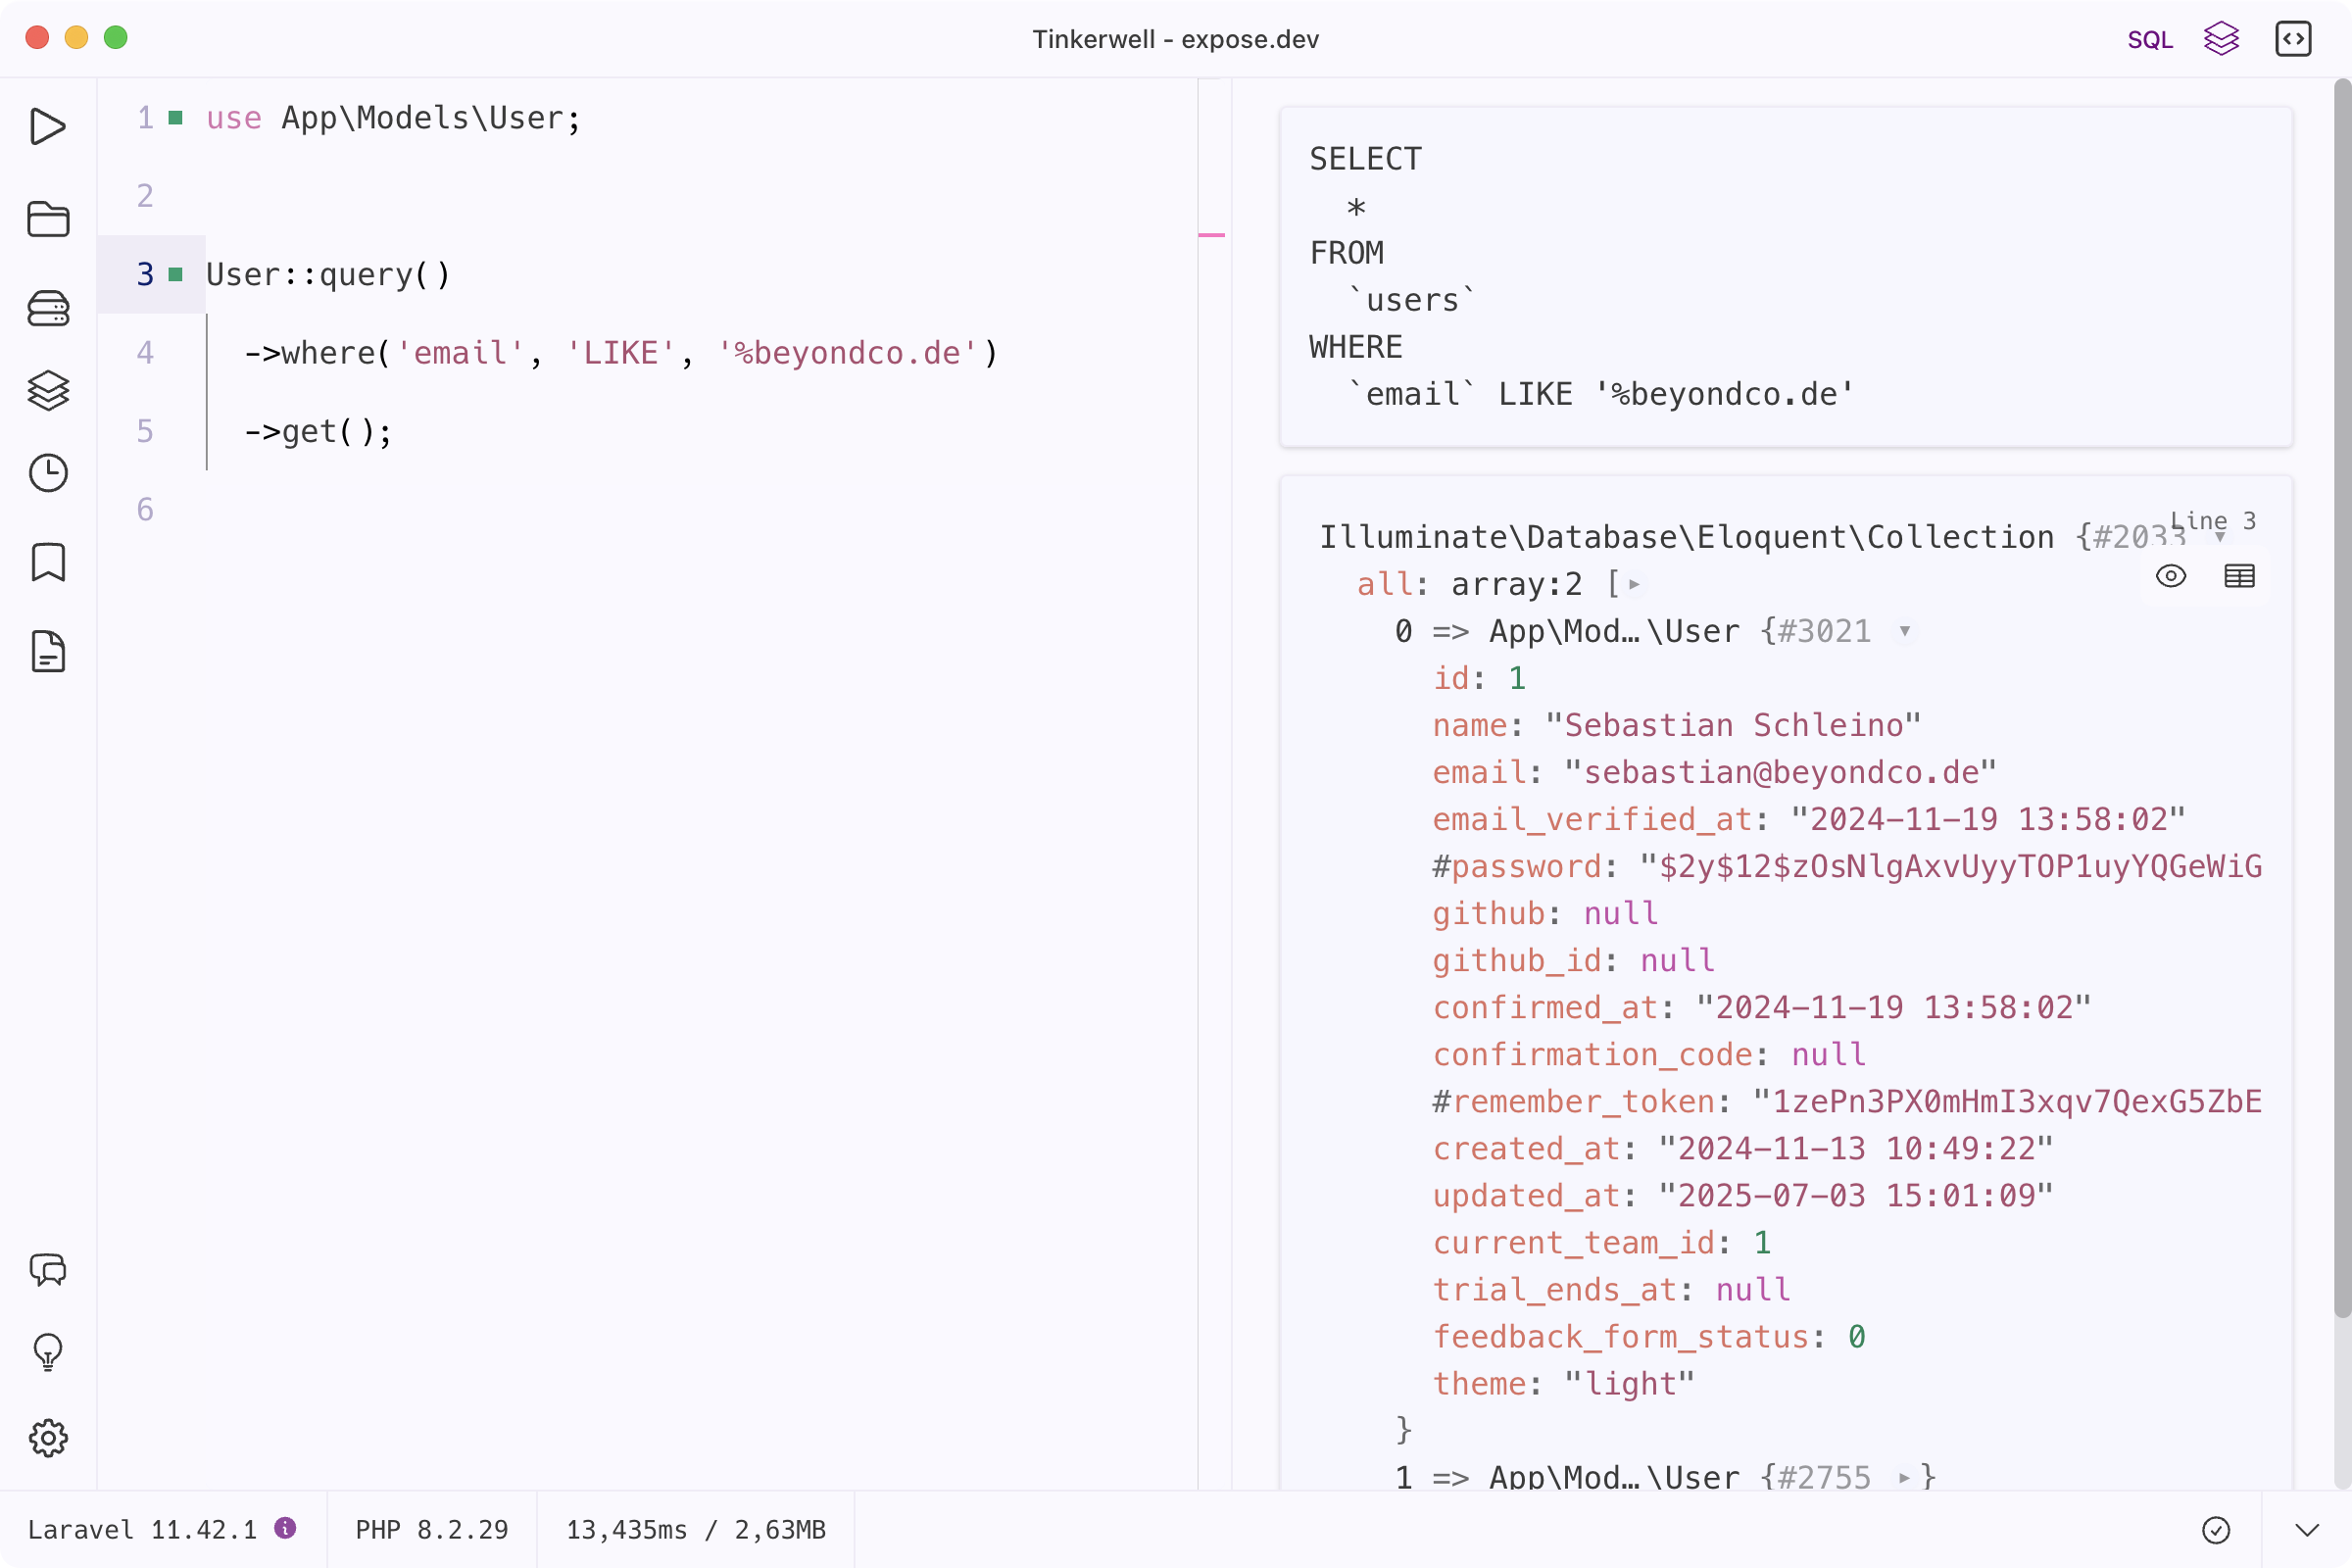Click the User::query() code line
This screenshot has width=2352, height=1568.
coord(328,274)
